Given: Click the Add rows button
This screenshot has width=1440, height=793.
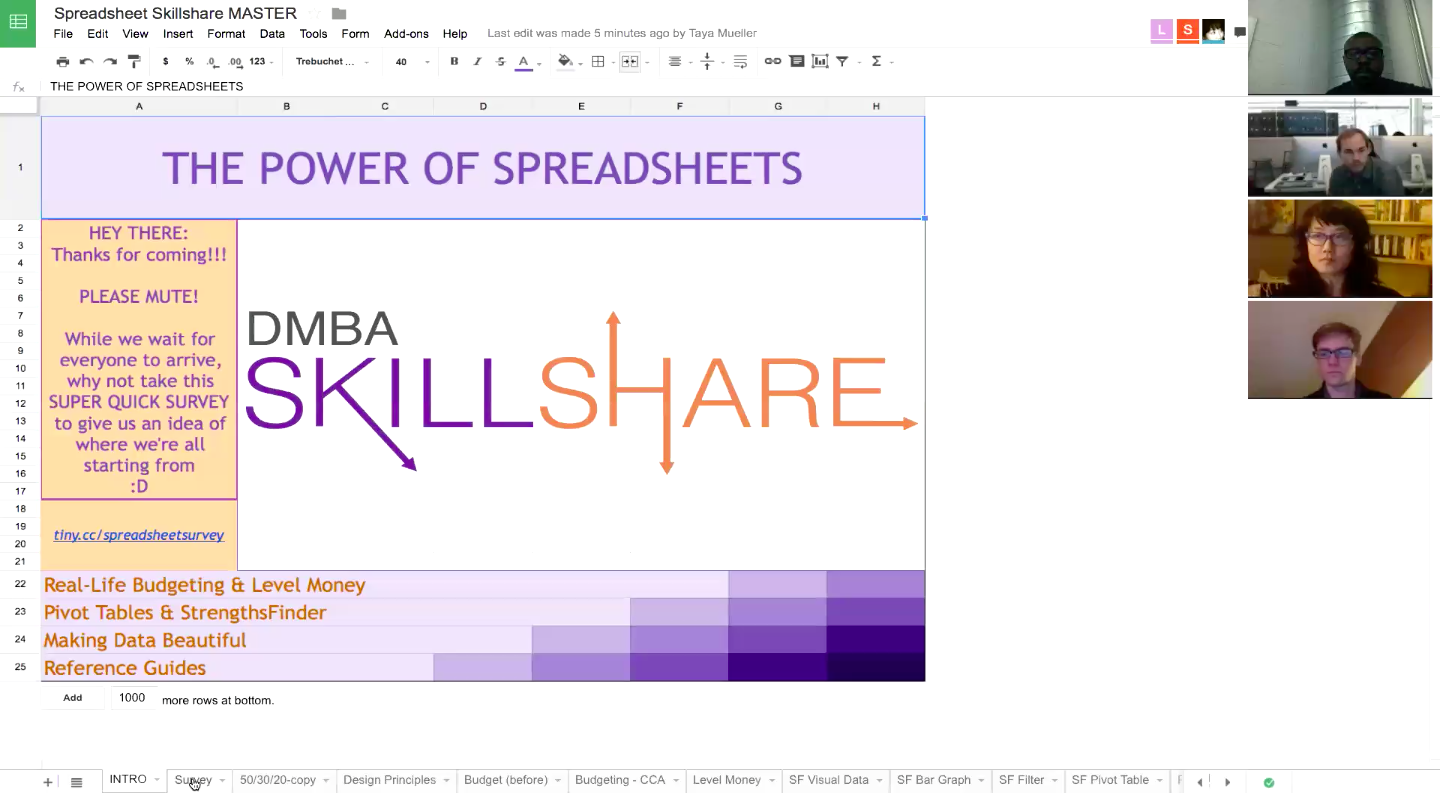Looking at the screenshot, I should (73, 698).
